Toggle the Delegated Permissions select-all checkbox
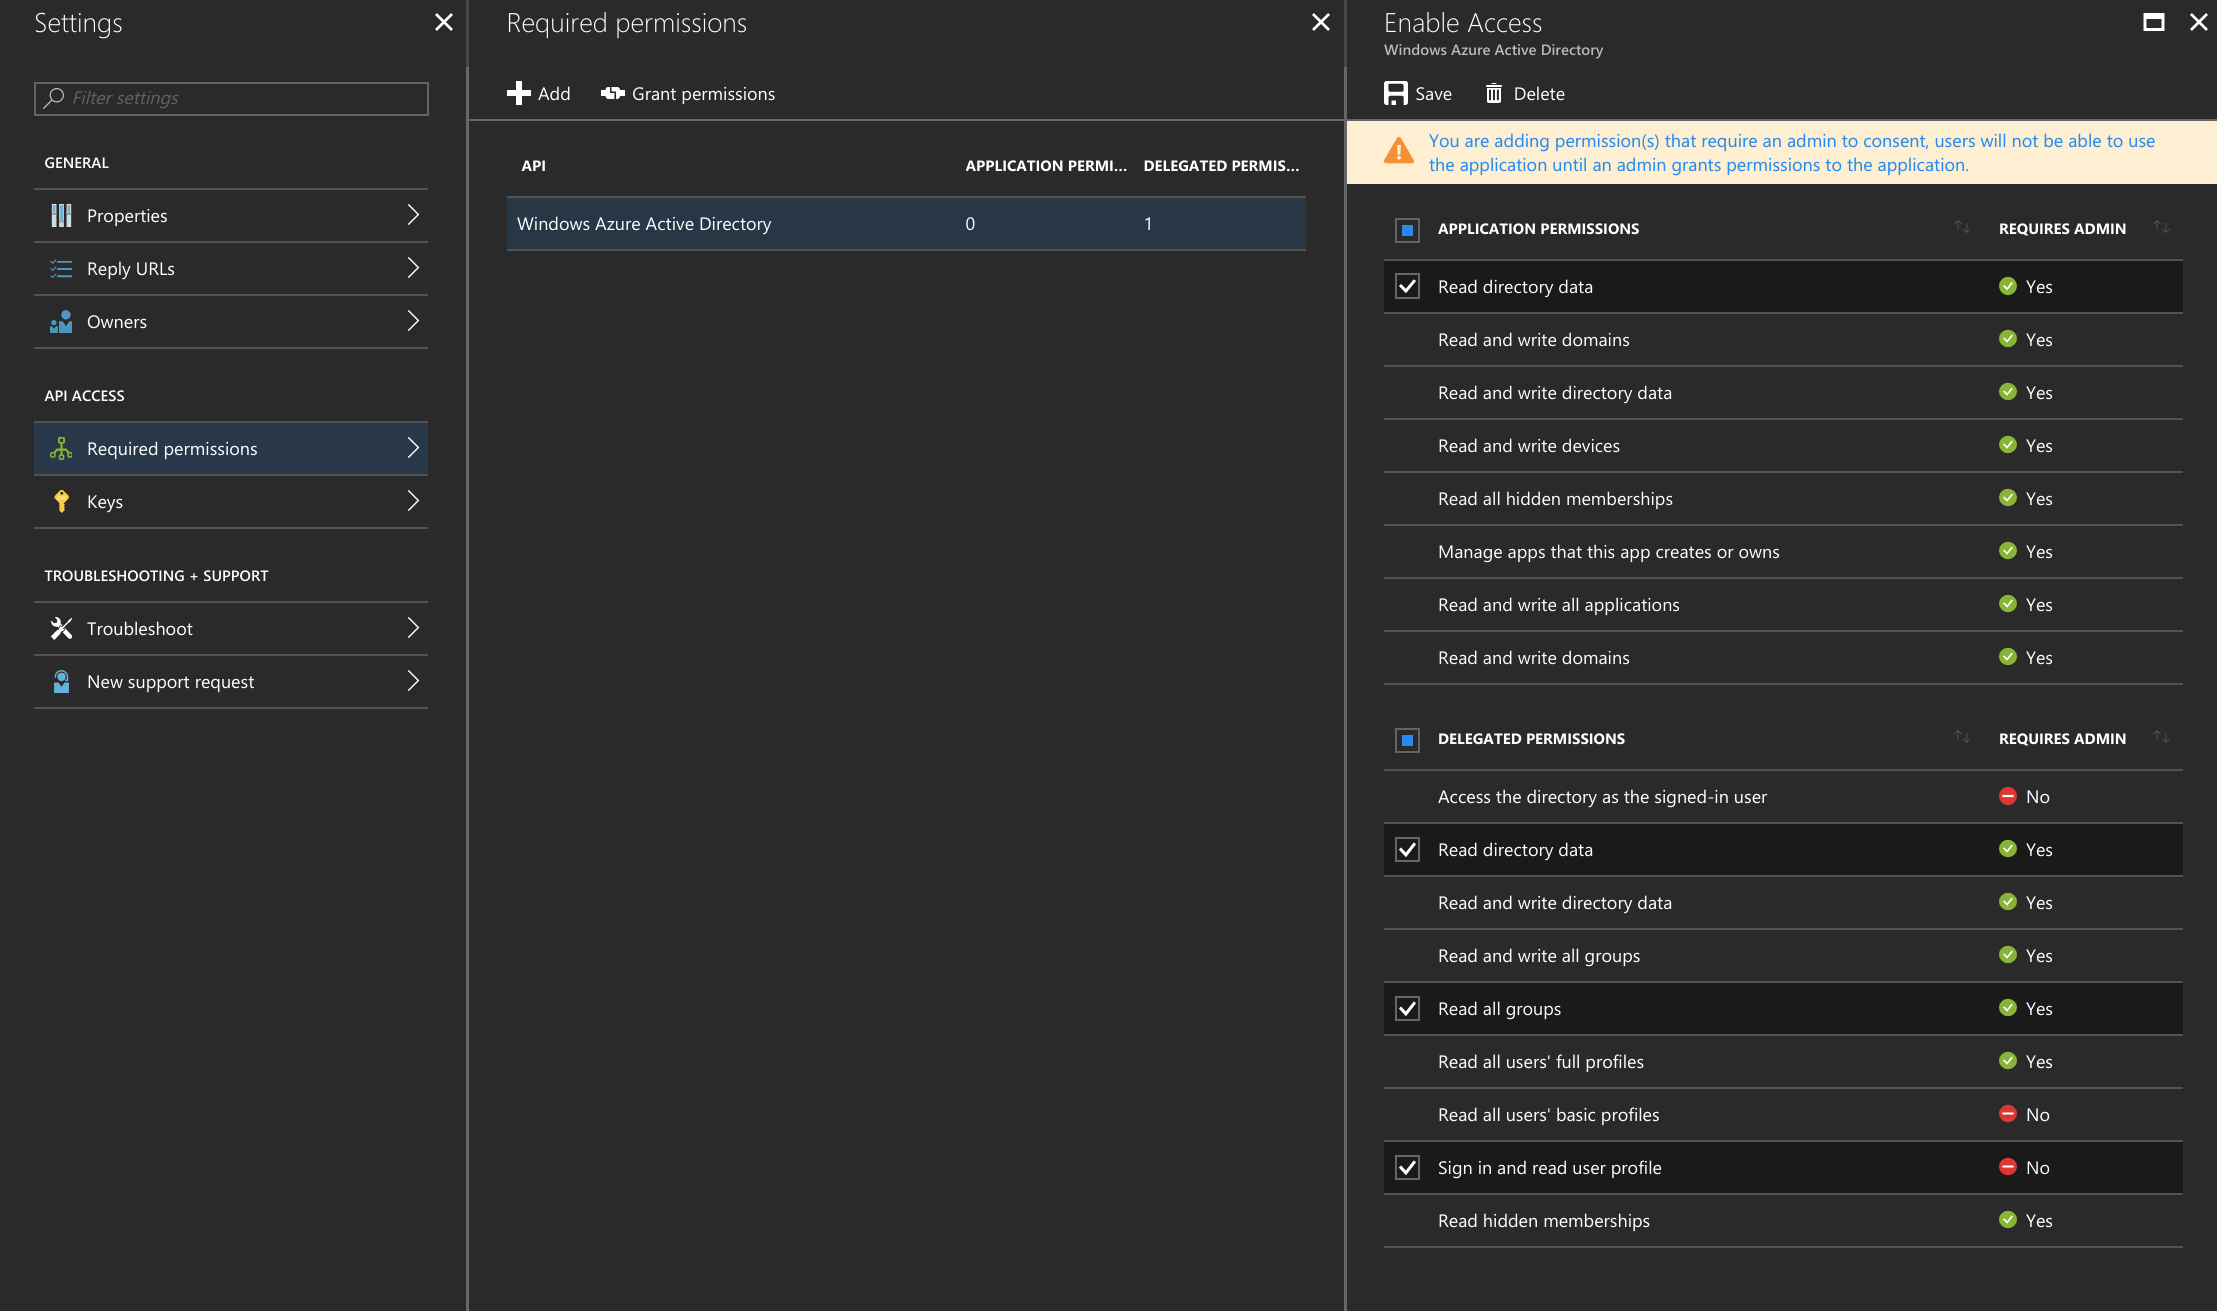 click(1407, 740)
